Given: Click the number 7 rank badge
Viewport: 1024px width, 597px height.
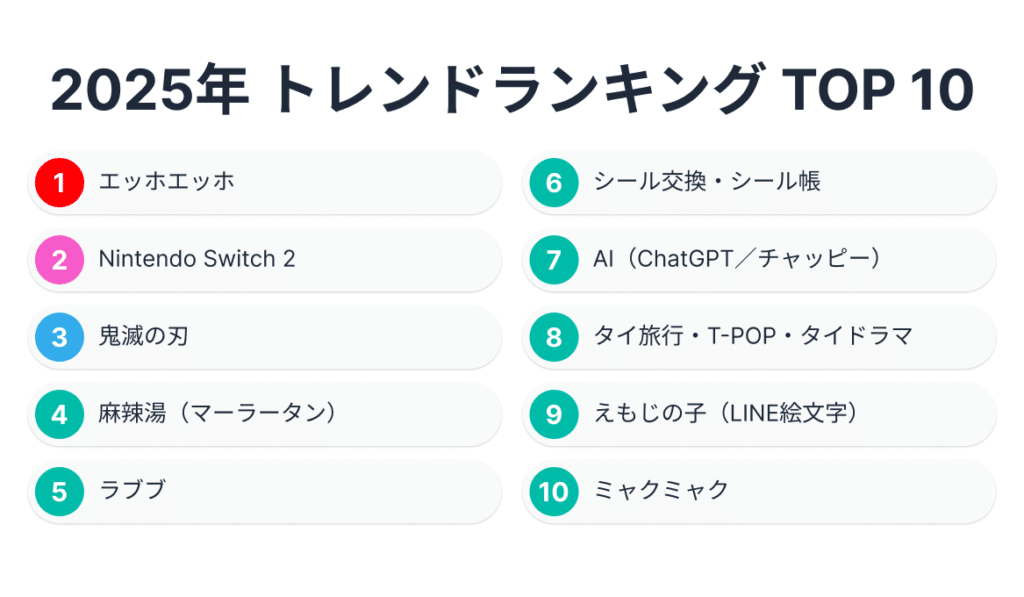Looking at the screenshot, I should [554, 260].
